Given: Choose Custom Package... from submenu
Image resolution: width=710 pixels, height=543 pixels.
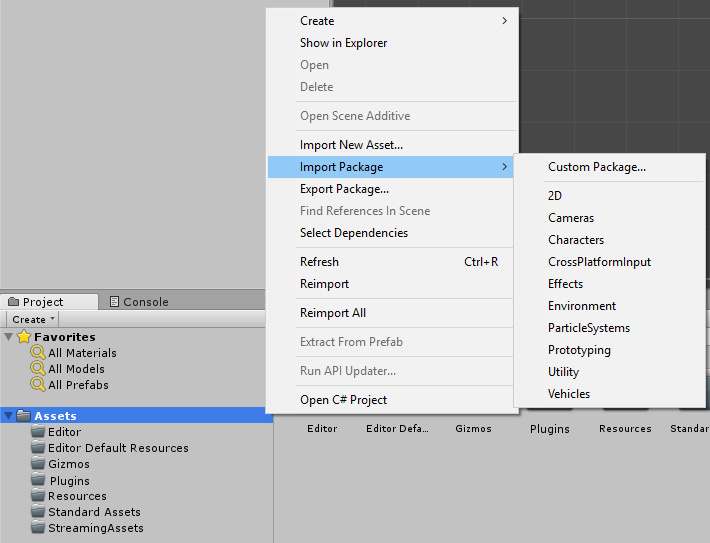Looking at the screenshot, I should pyautogui.click(x=596, y=167).
